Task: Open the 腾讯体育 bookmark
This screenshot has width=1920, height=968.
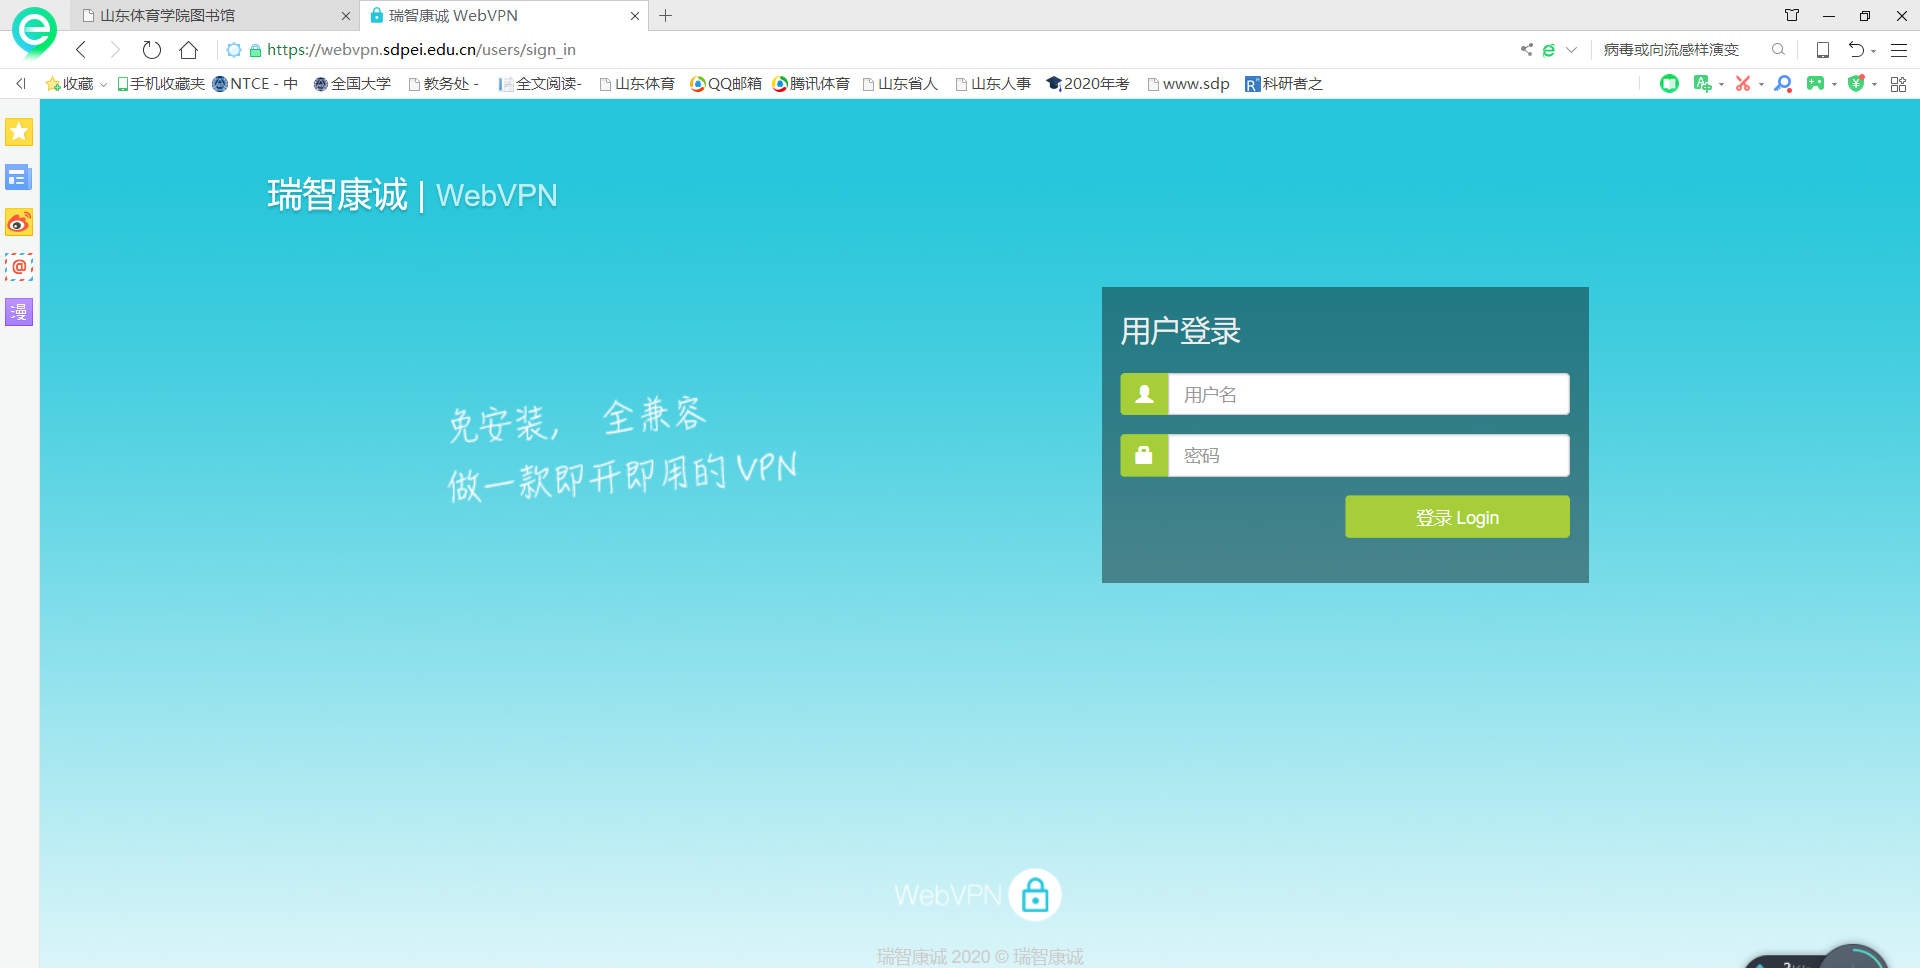Action: (811, 84)
